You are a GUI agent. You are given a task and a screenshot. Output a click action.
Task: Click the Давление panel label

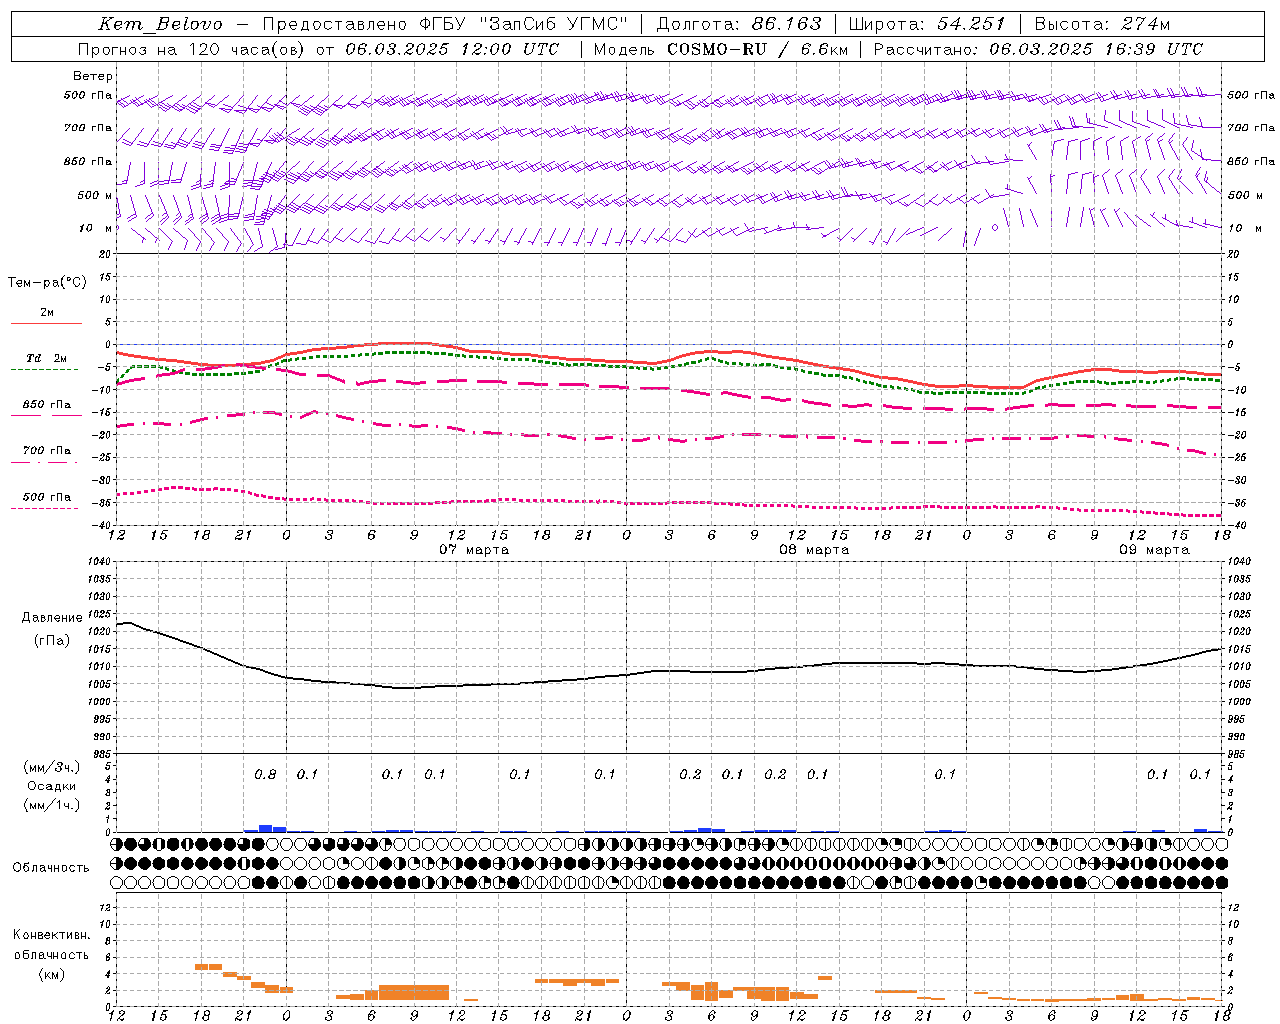point(52,618)
